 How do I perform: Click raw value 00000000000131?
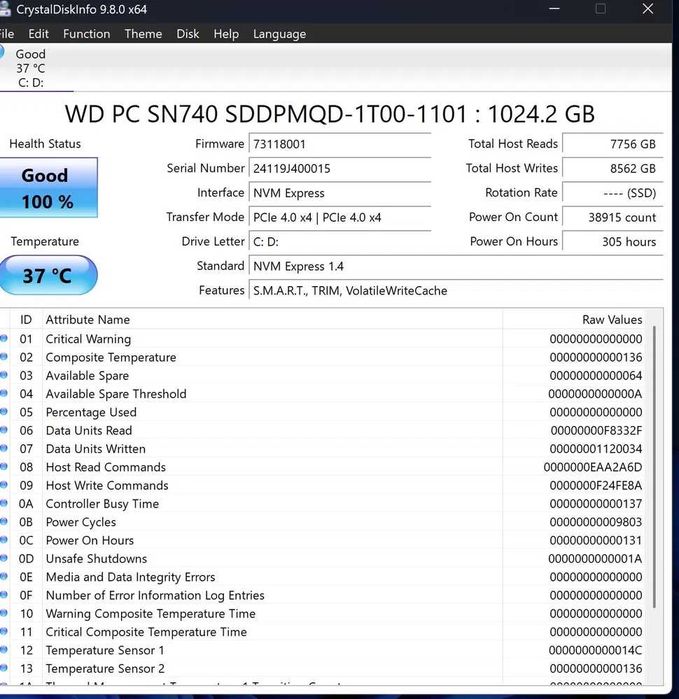coord(596,540)
